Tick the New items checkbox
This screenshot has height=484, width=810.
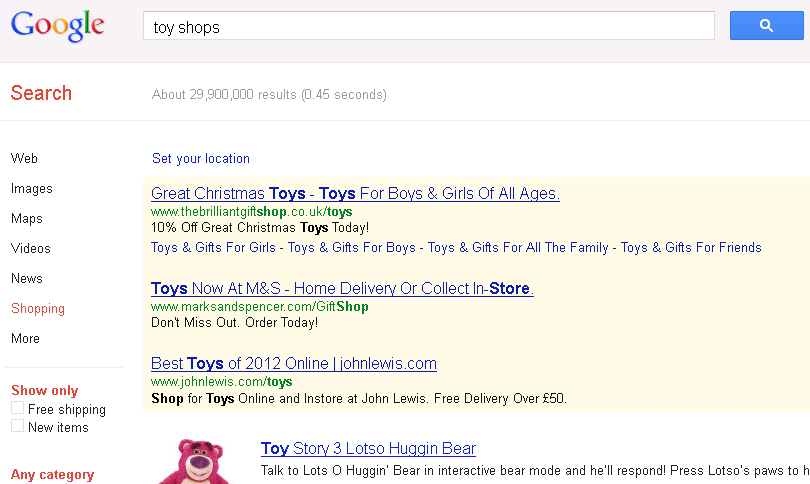18,426
